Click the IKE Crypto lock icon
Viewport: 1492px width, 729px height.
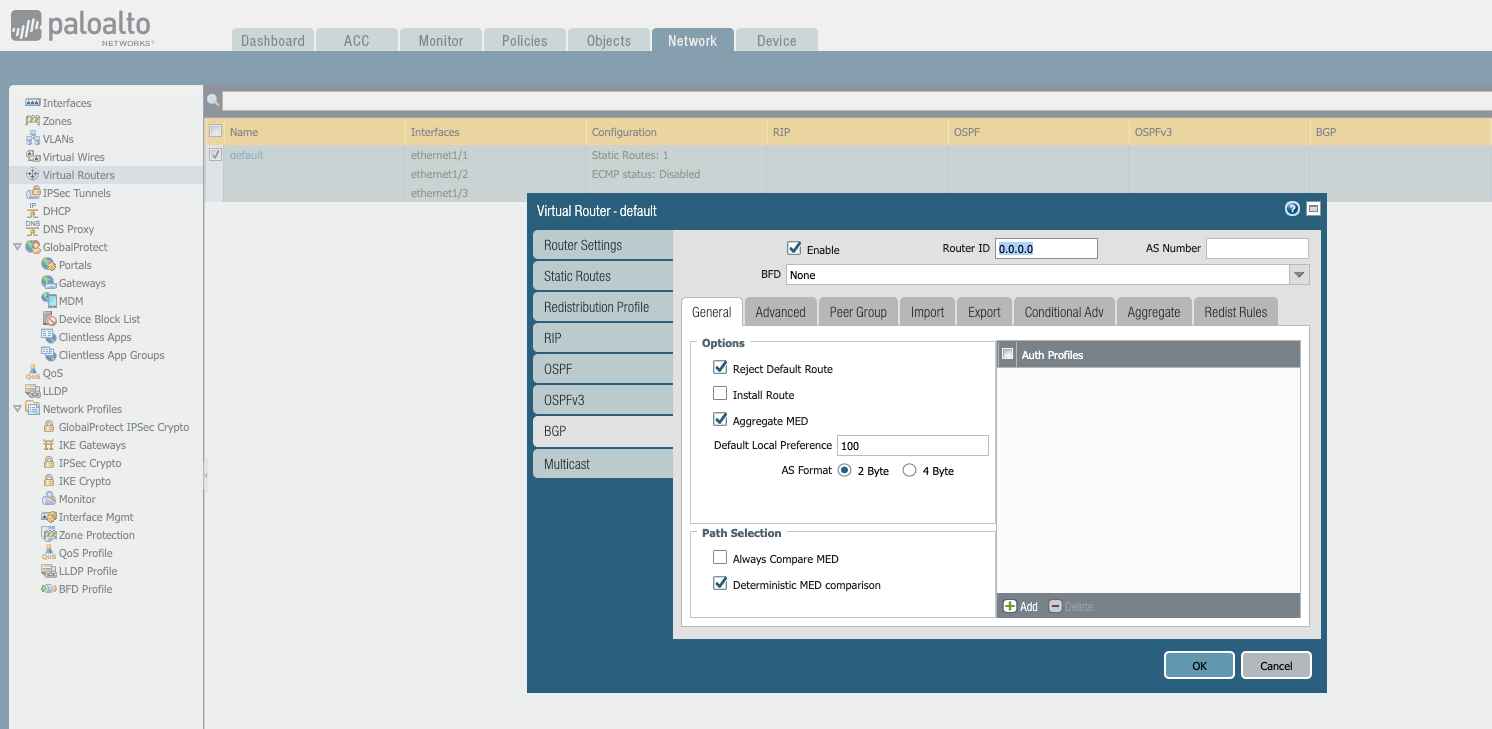tap(49, 481)
